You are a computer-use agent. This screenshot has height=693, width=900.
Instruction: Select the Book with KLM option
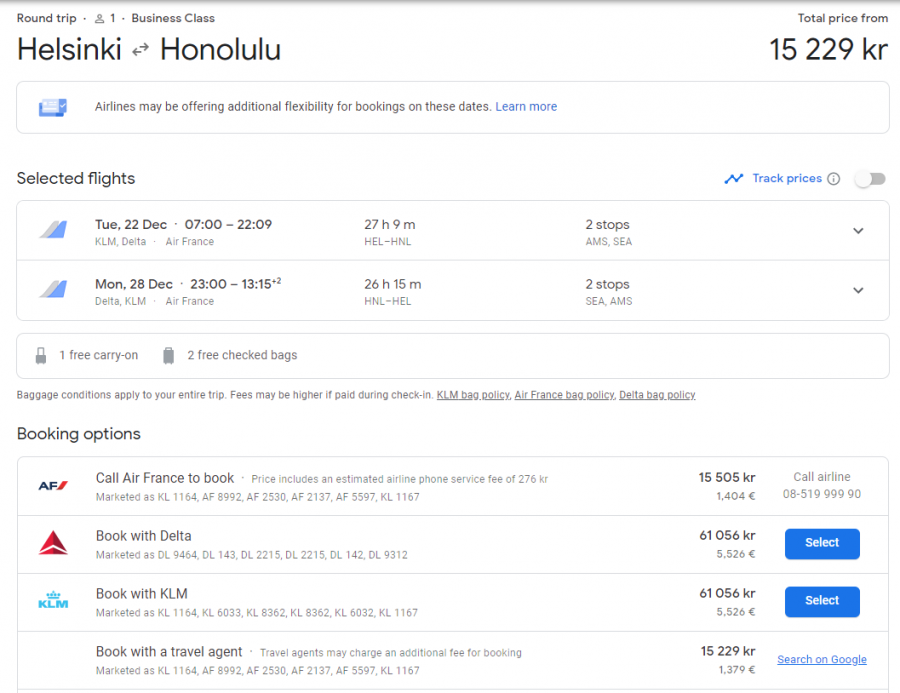tap(822, 601)
